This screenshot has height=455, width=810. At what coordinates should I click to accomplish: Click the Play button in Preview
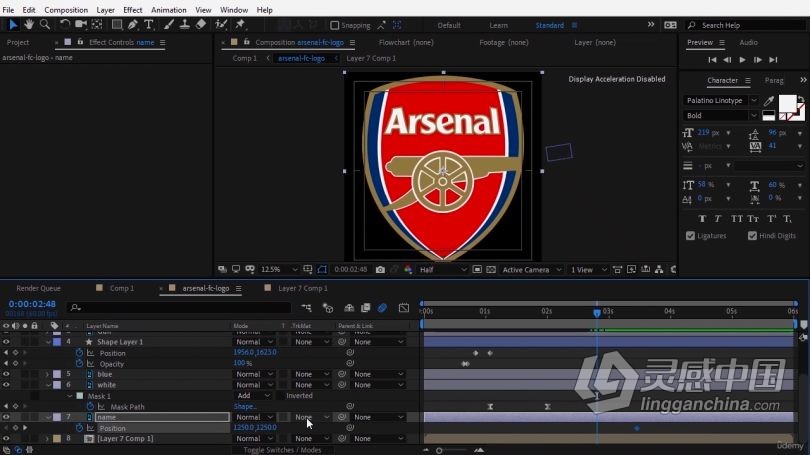point(742,60)
